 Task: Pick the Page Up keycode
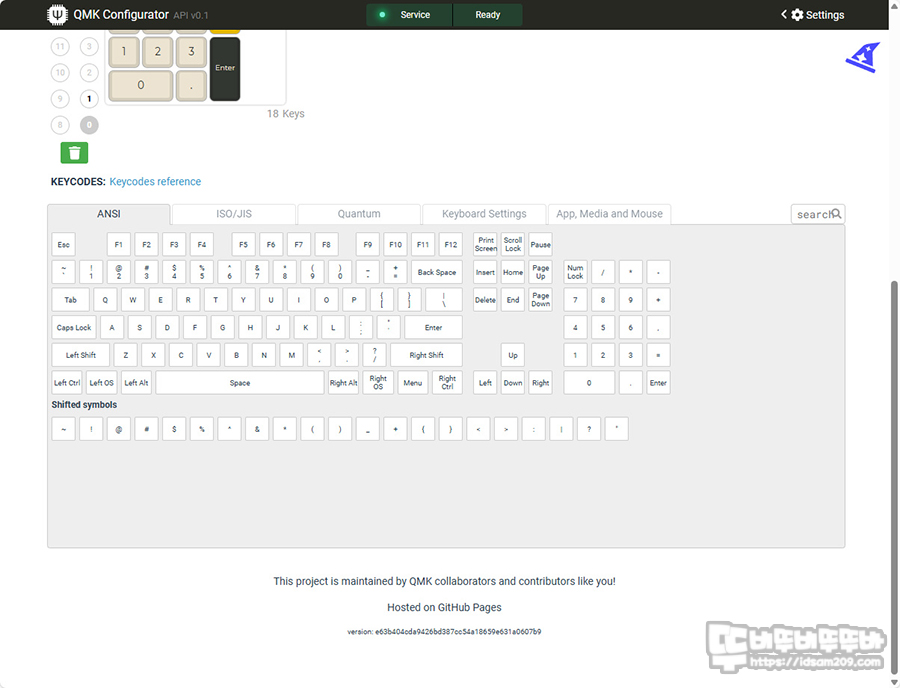[540, 272]
